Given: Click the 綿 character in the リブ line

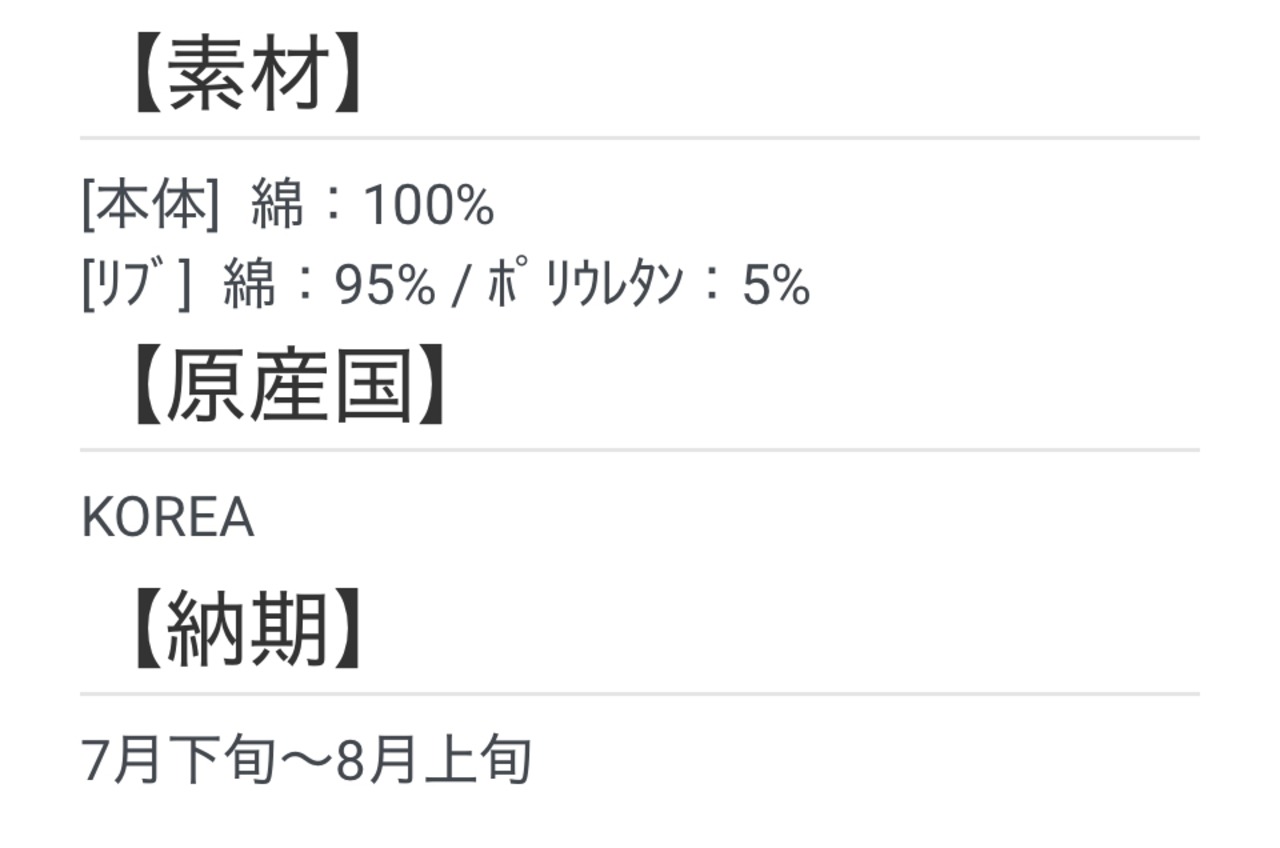Looking at the screenshot, I should tap(249, 286).
